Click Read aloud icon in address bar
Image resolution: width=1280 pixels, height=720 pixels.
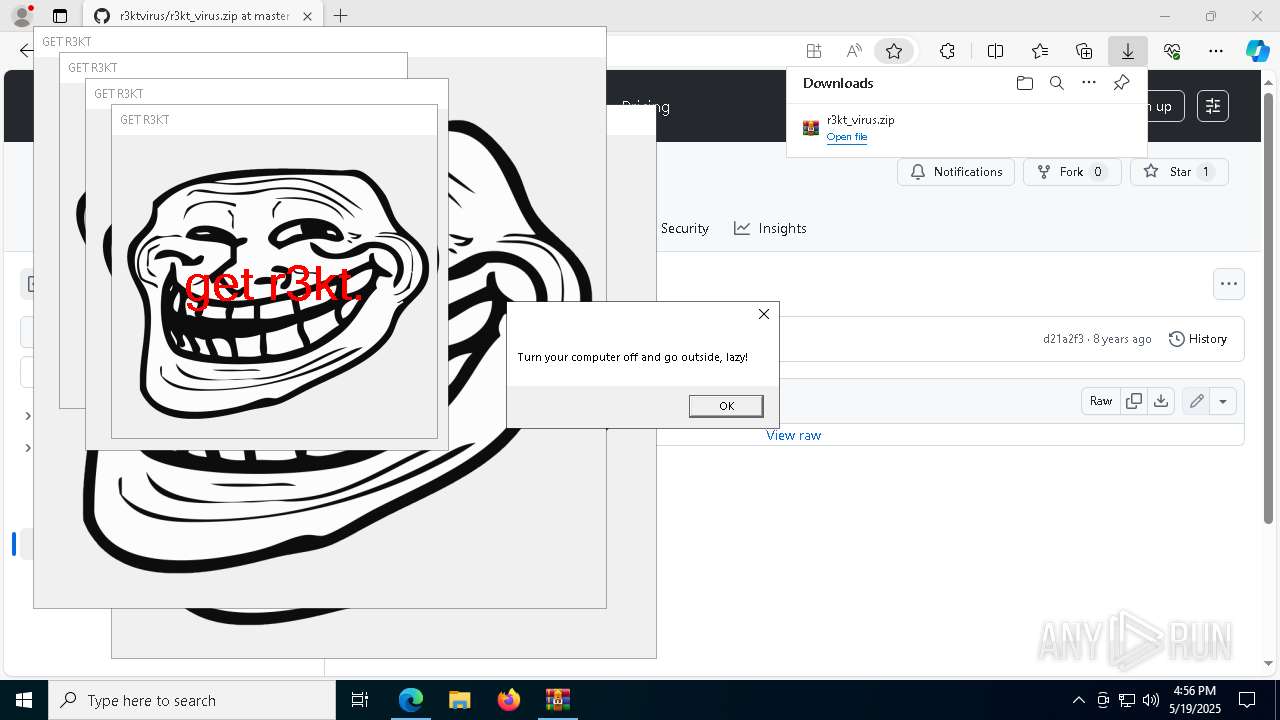pos(854,51)
